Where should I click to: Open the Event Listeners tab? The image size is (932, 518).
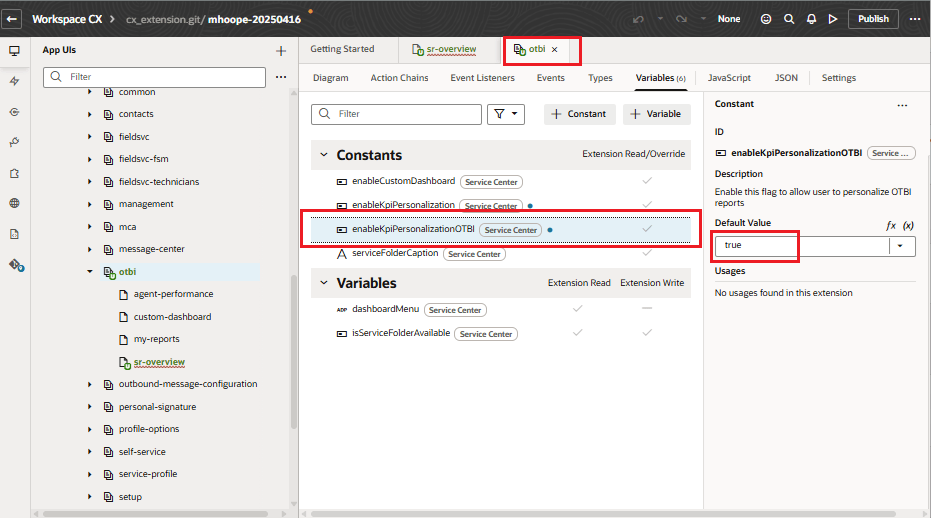click(482, 78)
